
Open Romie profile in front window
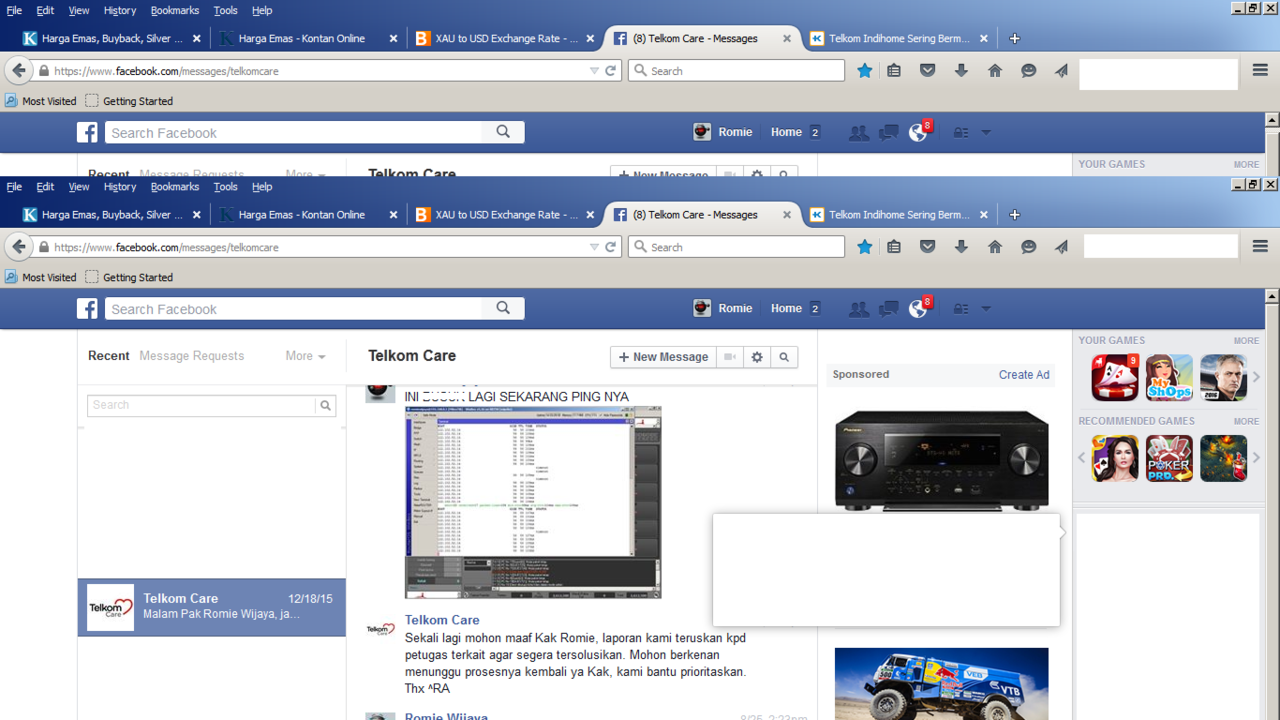pos(723,309)
